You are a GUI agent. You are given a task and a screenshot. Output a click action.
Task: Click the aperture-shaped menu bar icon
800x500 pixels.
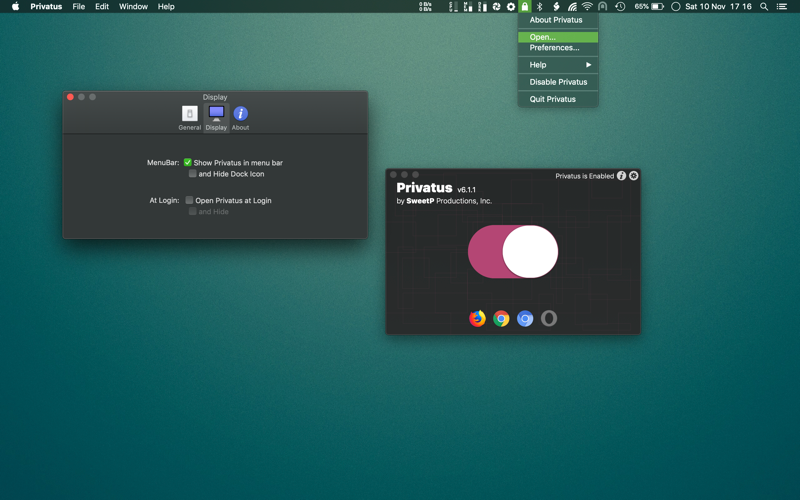click(x=496, y=7)
